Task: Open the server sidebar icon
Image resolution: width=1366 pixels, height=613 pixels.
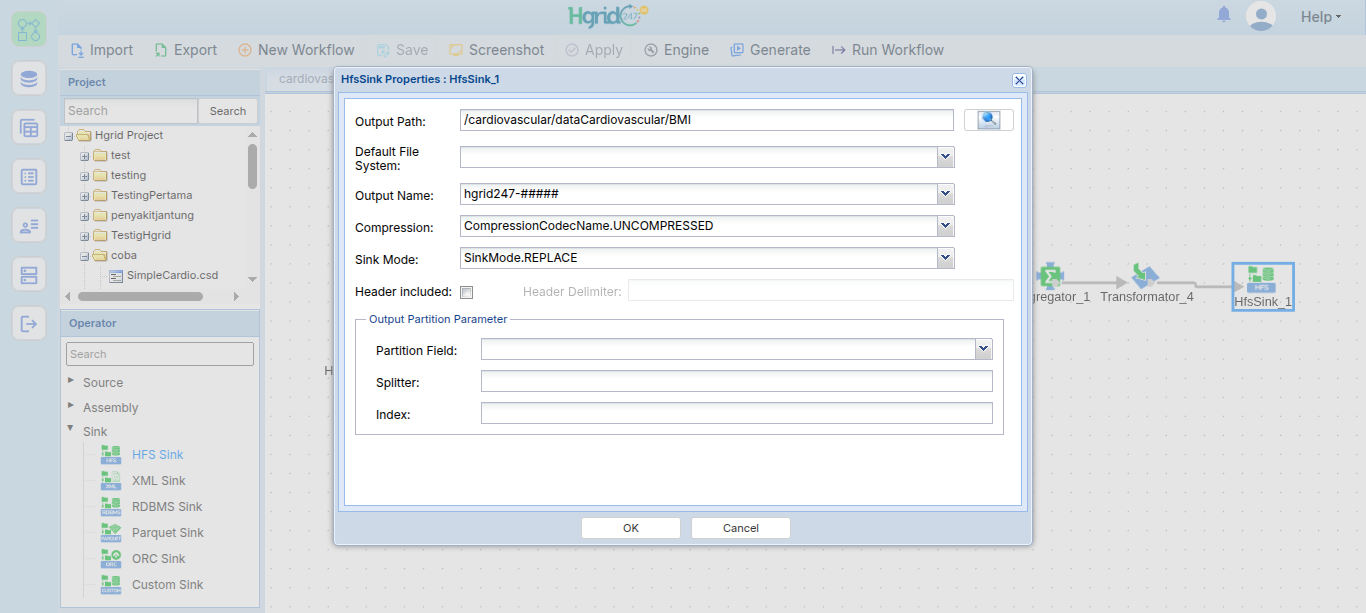Action: [29, 274]
